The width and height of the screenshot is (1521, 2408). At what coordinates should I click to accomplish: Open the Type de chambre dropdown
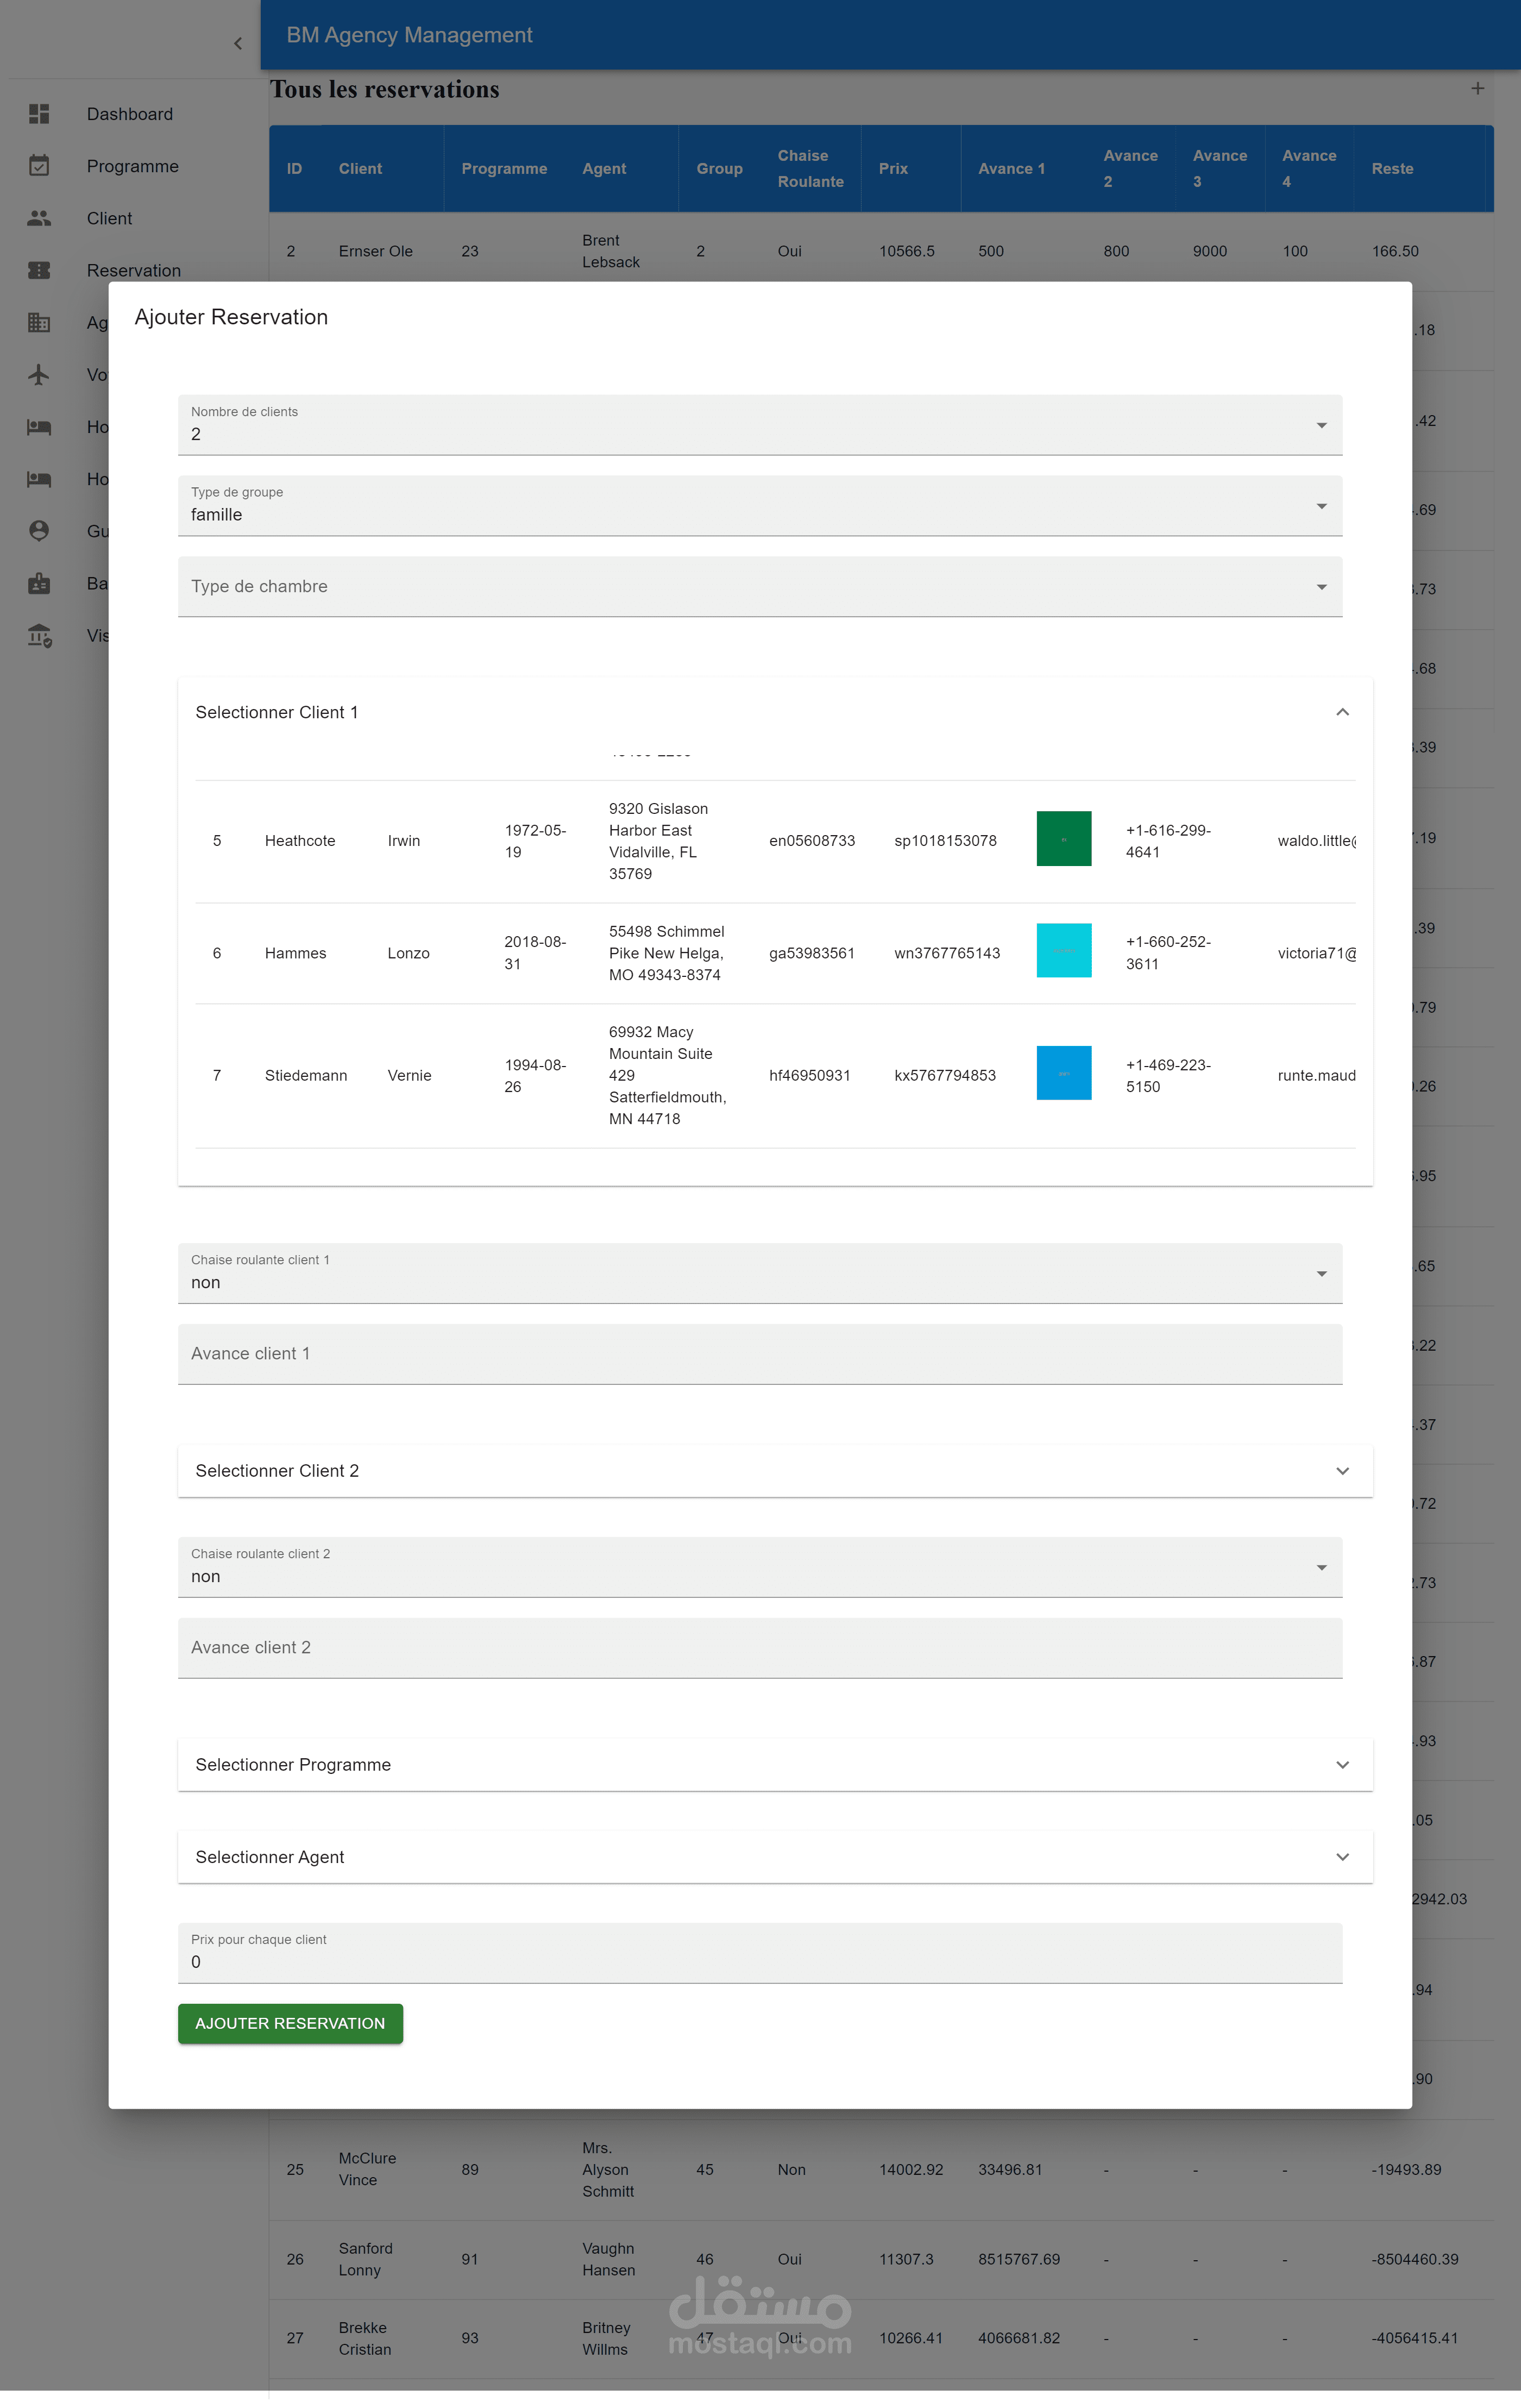(x=759, y=587)
